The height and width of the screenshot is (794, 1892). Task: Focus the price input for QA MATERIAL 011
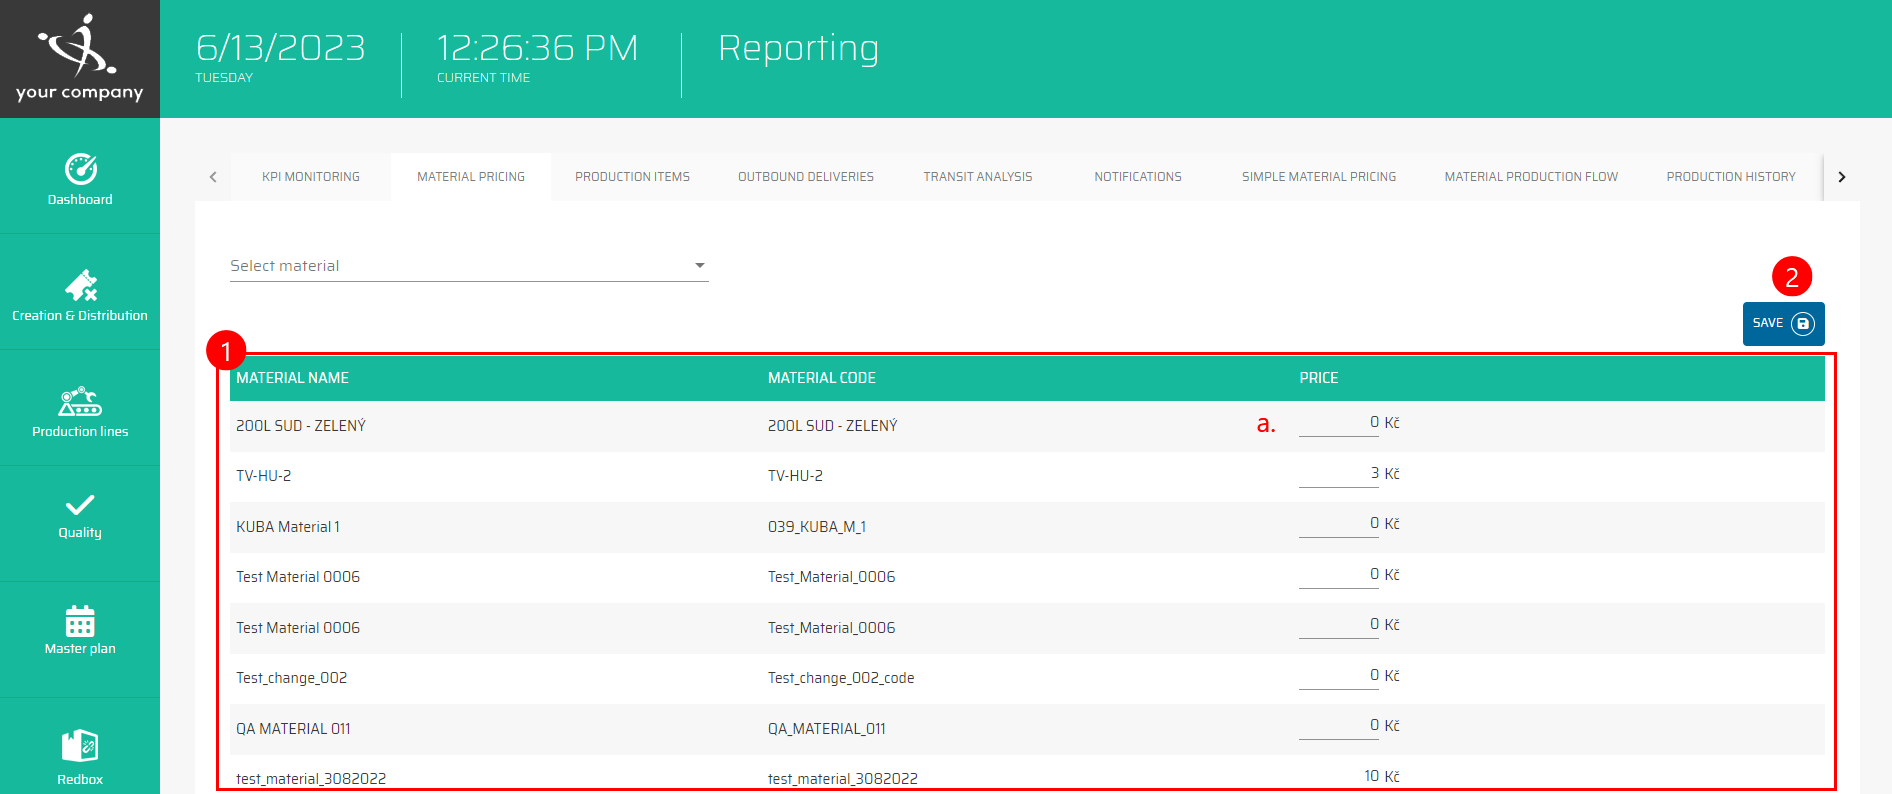point(1339,726)
